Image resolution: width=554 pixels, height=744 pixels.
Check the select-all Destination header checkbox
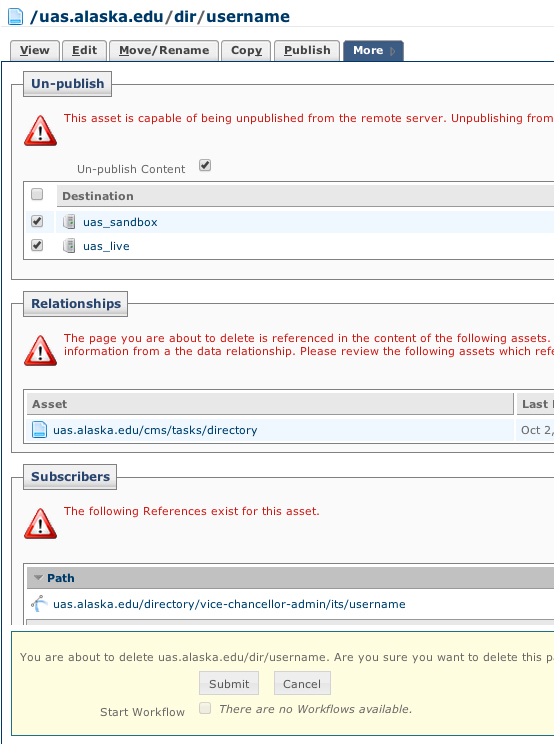click(37, 194)
